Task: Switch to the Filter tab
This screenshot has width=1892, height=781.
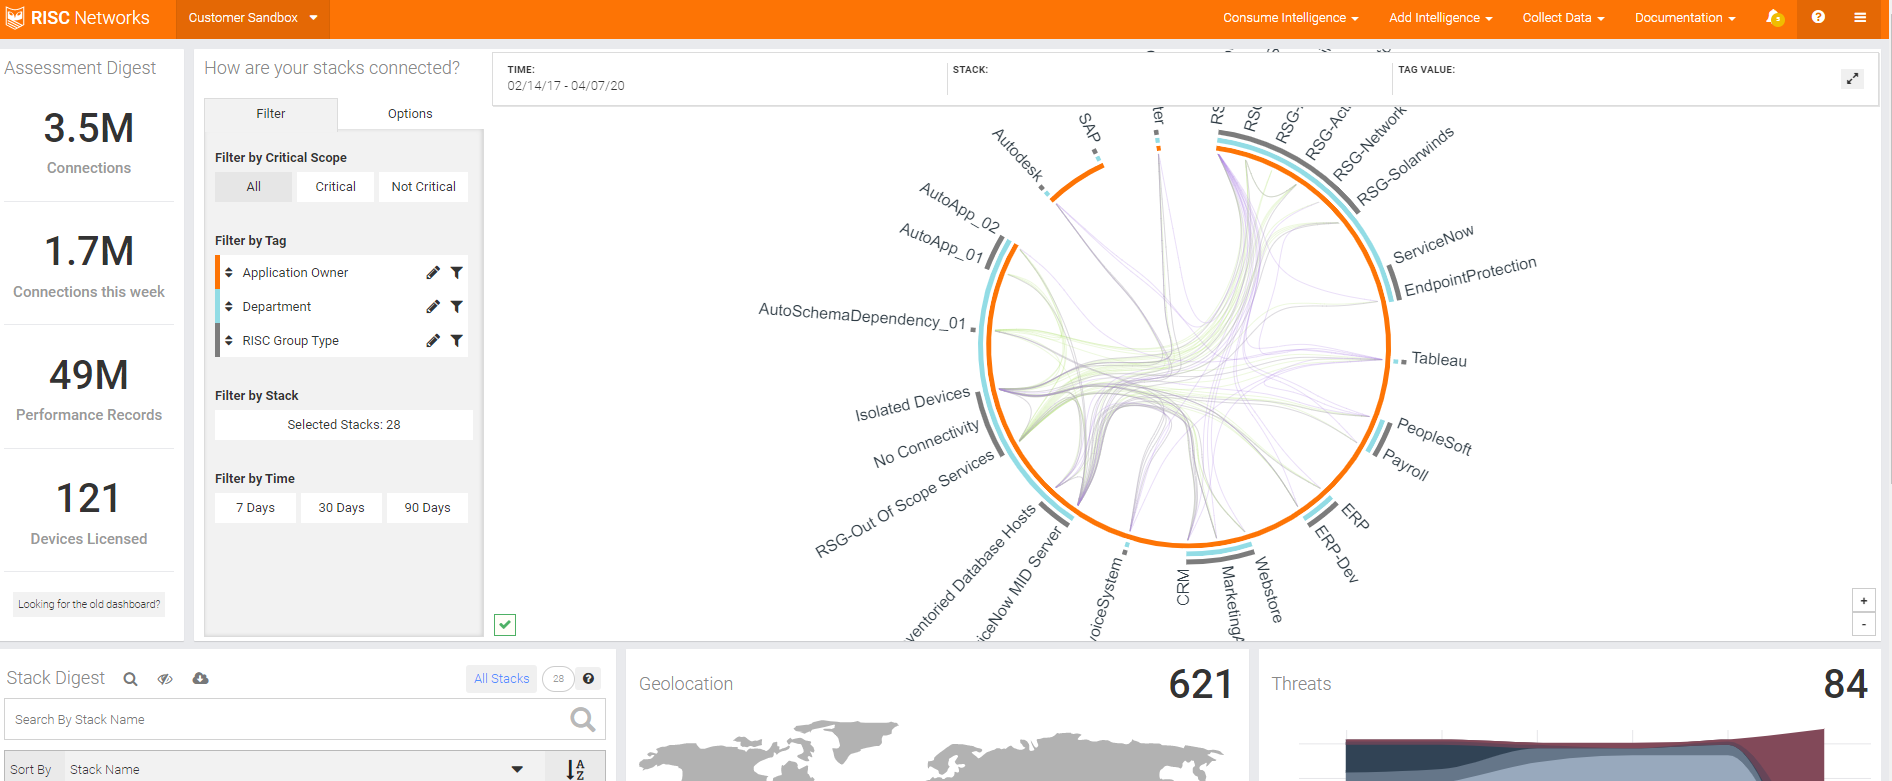Action: pos(271,114)
